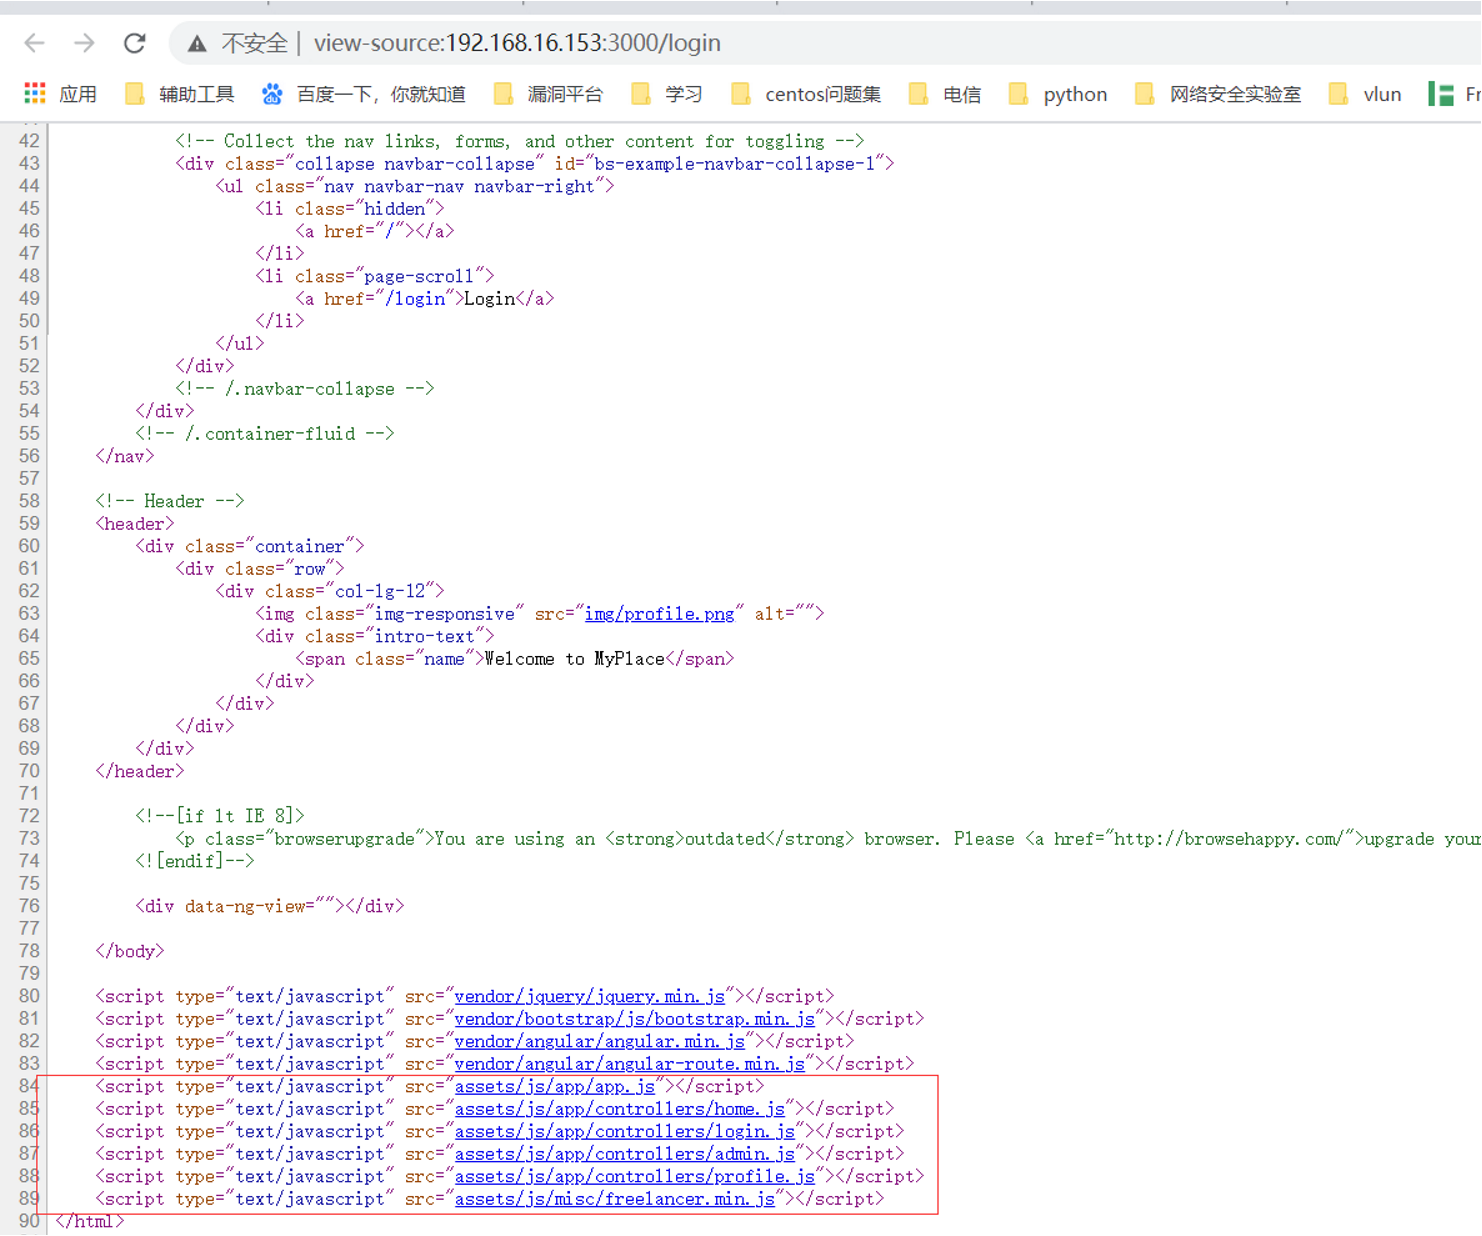Image resolution: width=1482 pixels, height=1236 pixels.
Task: Open the vlun bookmark folder
Action: [1365, 94]
